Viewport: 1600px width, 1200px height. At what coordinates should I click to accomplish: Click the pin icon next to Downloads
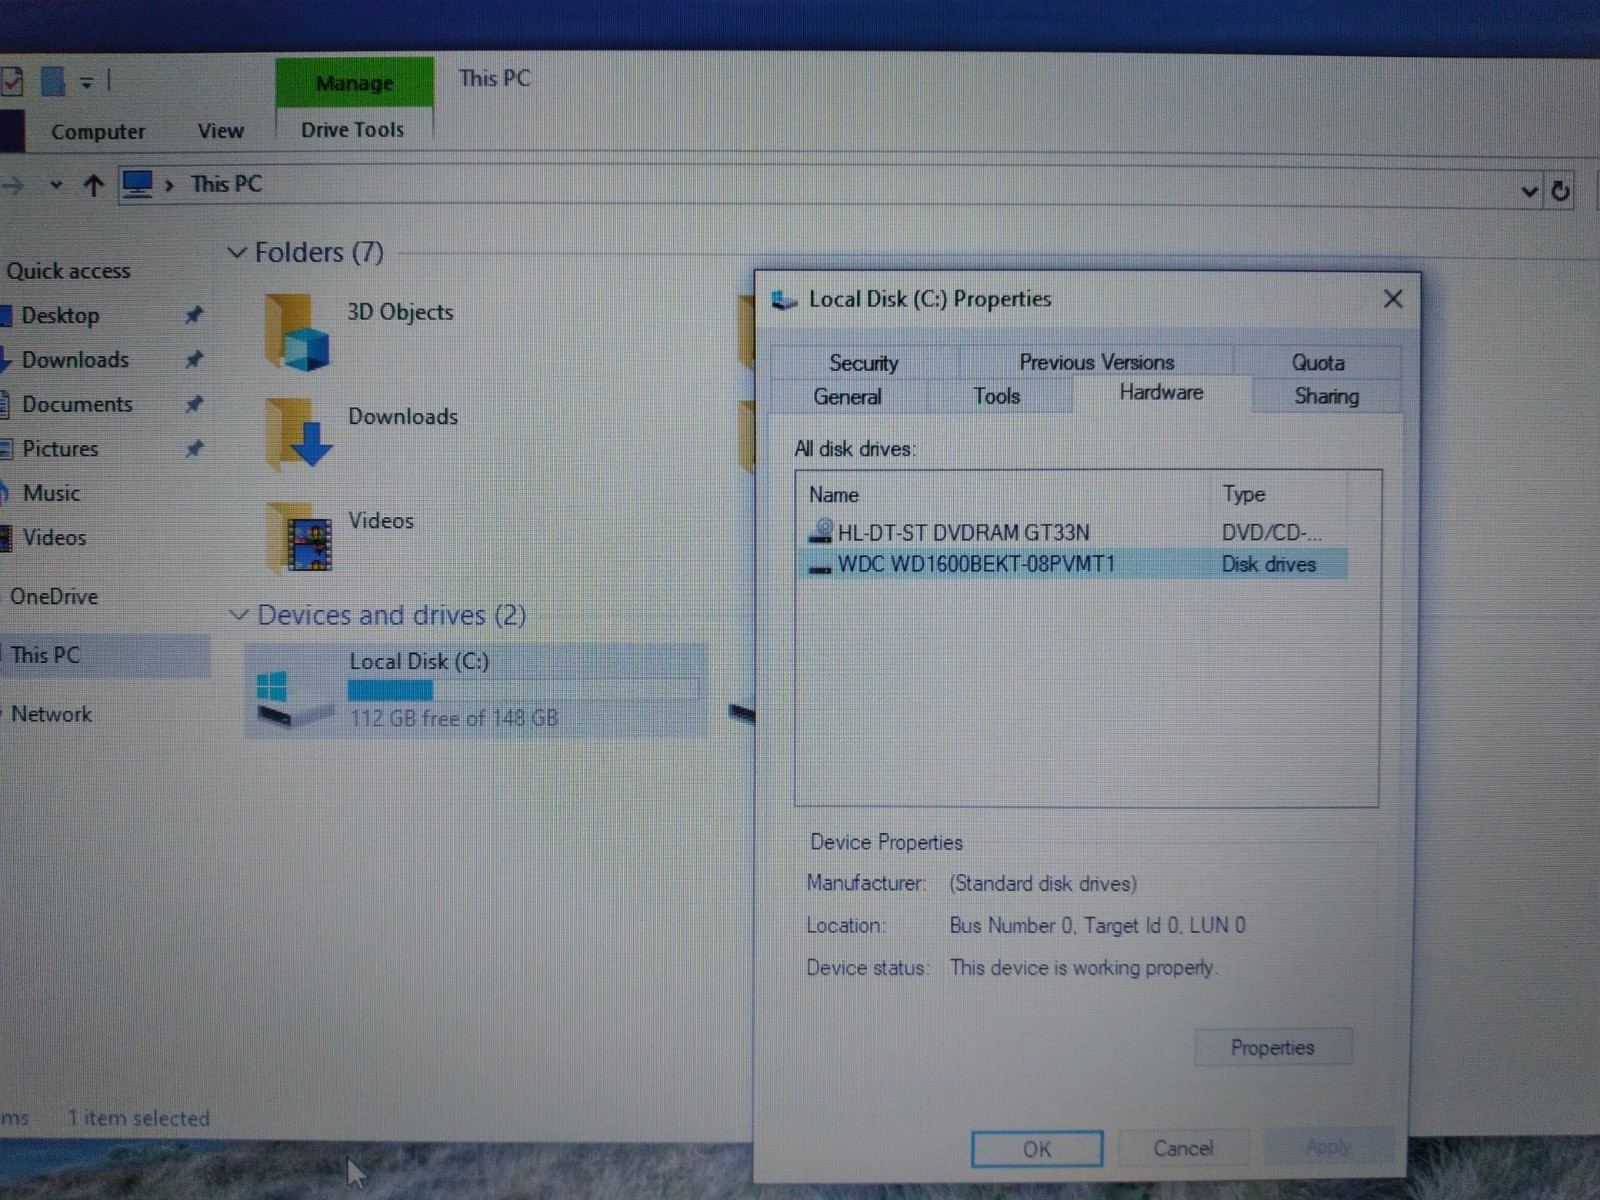pyautogui.click(x=194, y=359)
